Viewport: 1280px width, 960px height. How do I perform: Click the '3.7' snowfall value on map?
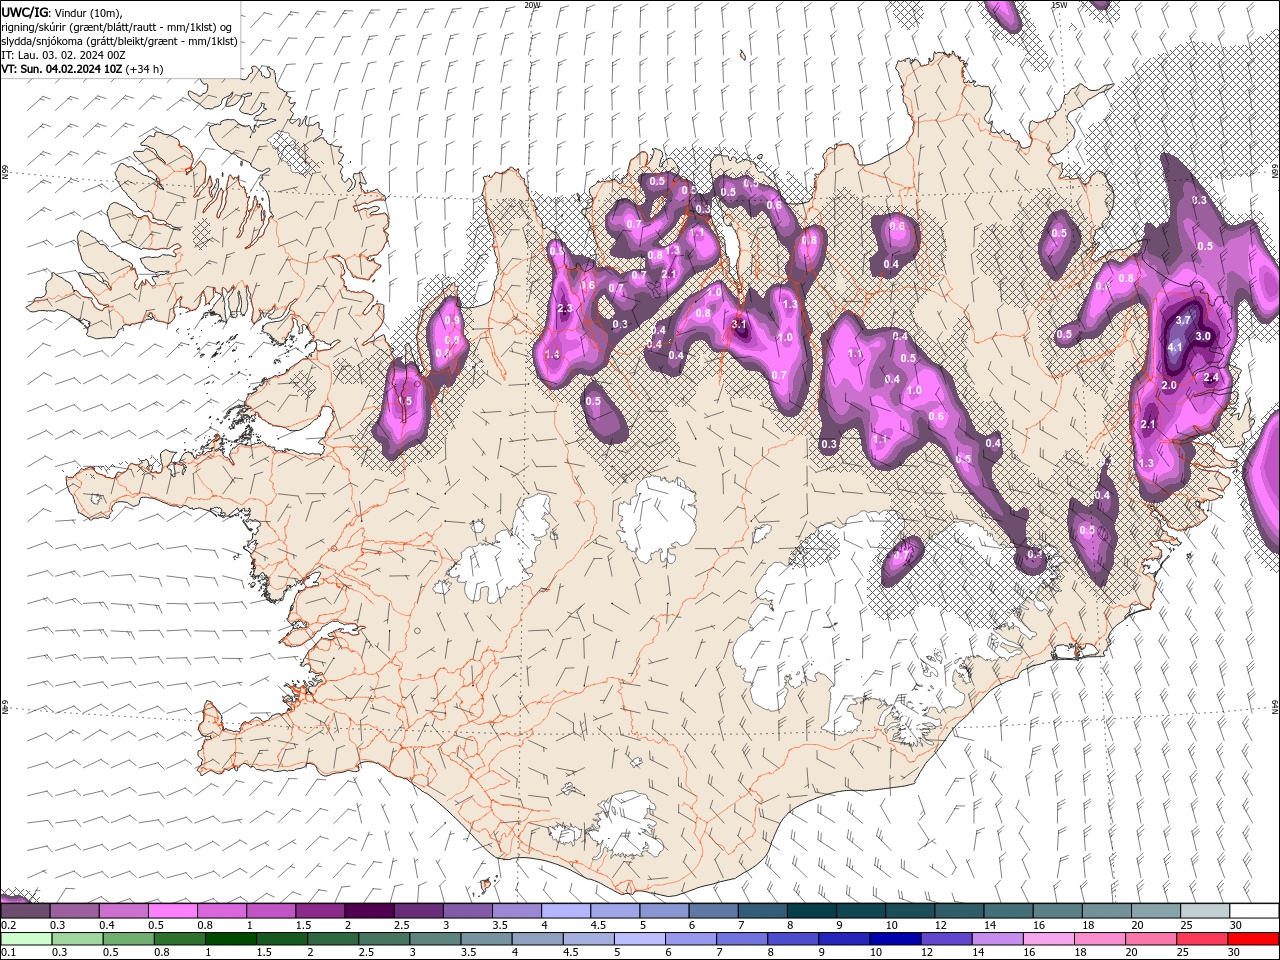tap(1183, 320)
